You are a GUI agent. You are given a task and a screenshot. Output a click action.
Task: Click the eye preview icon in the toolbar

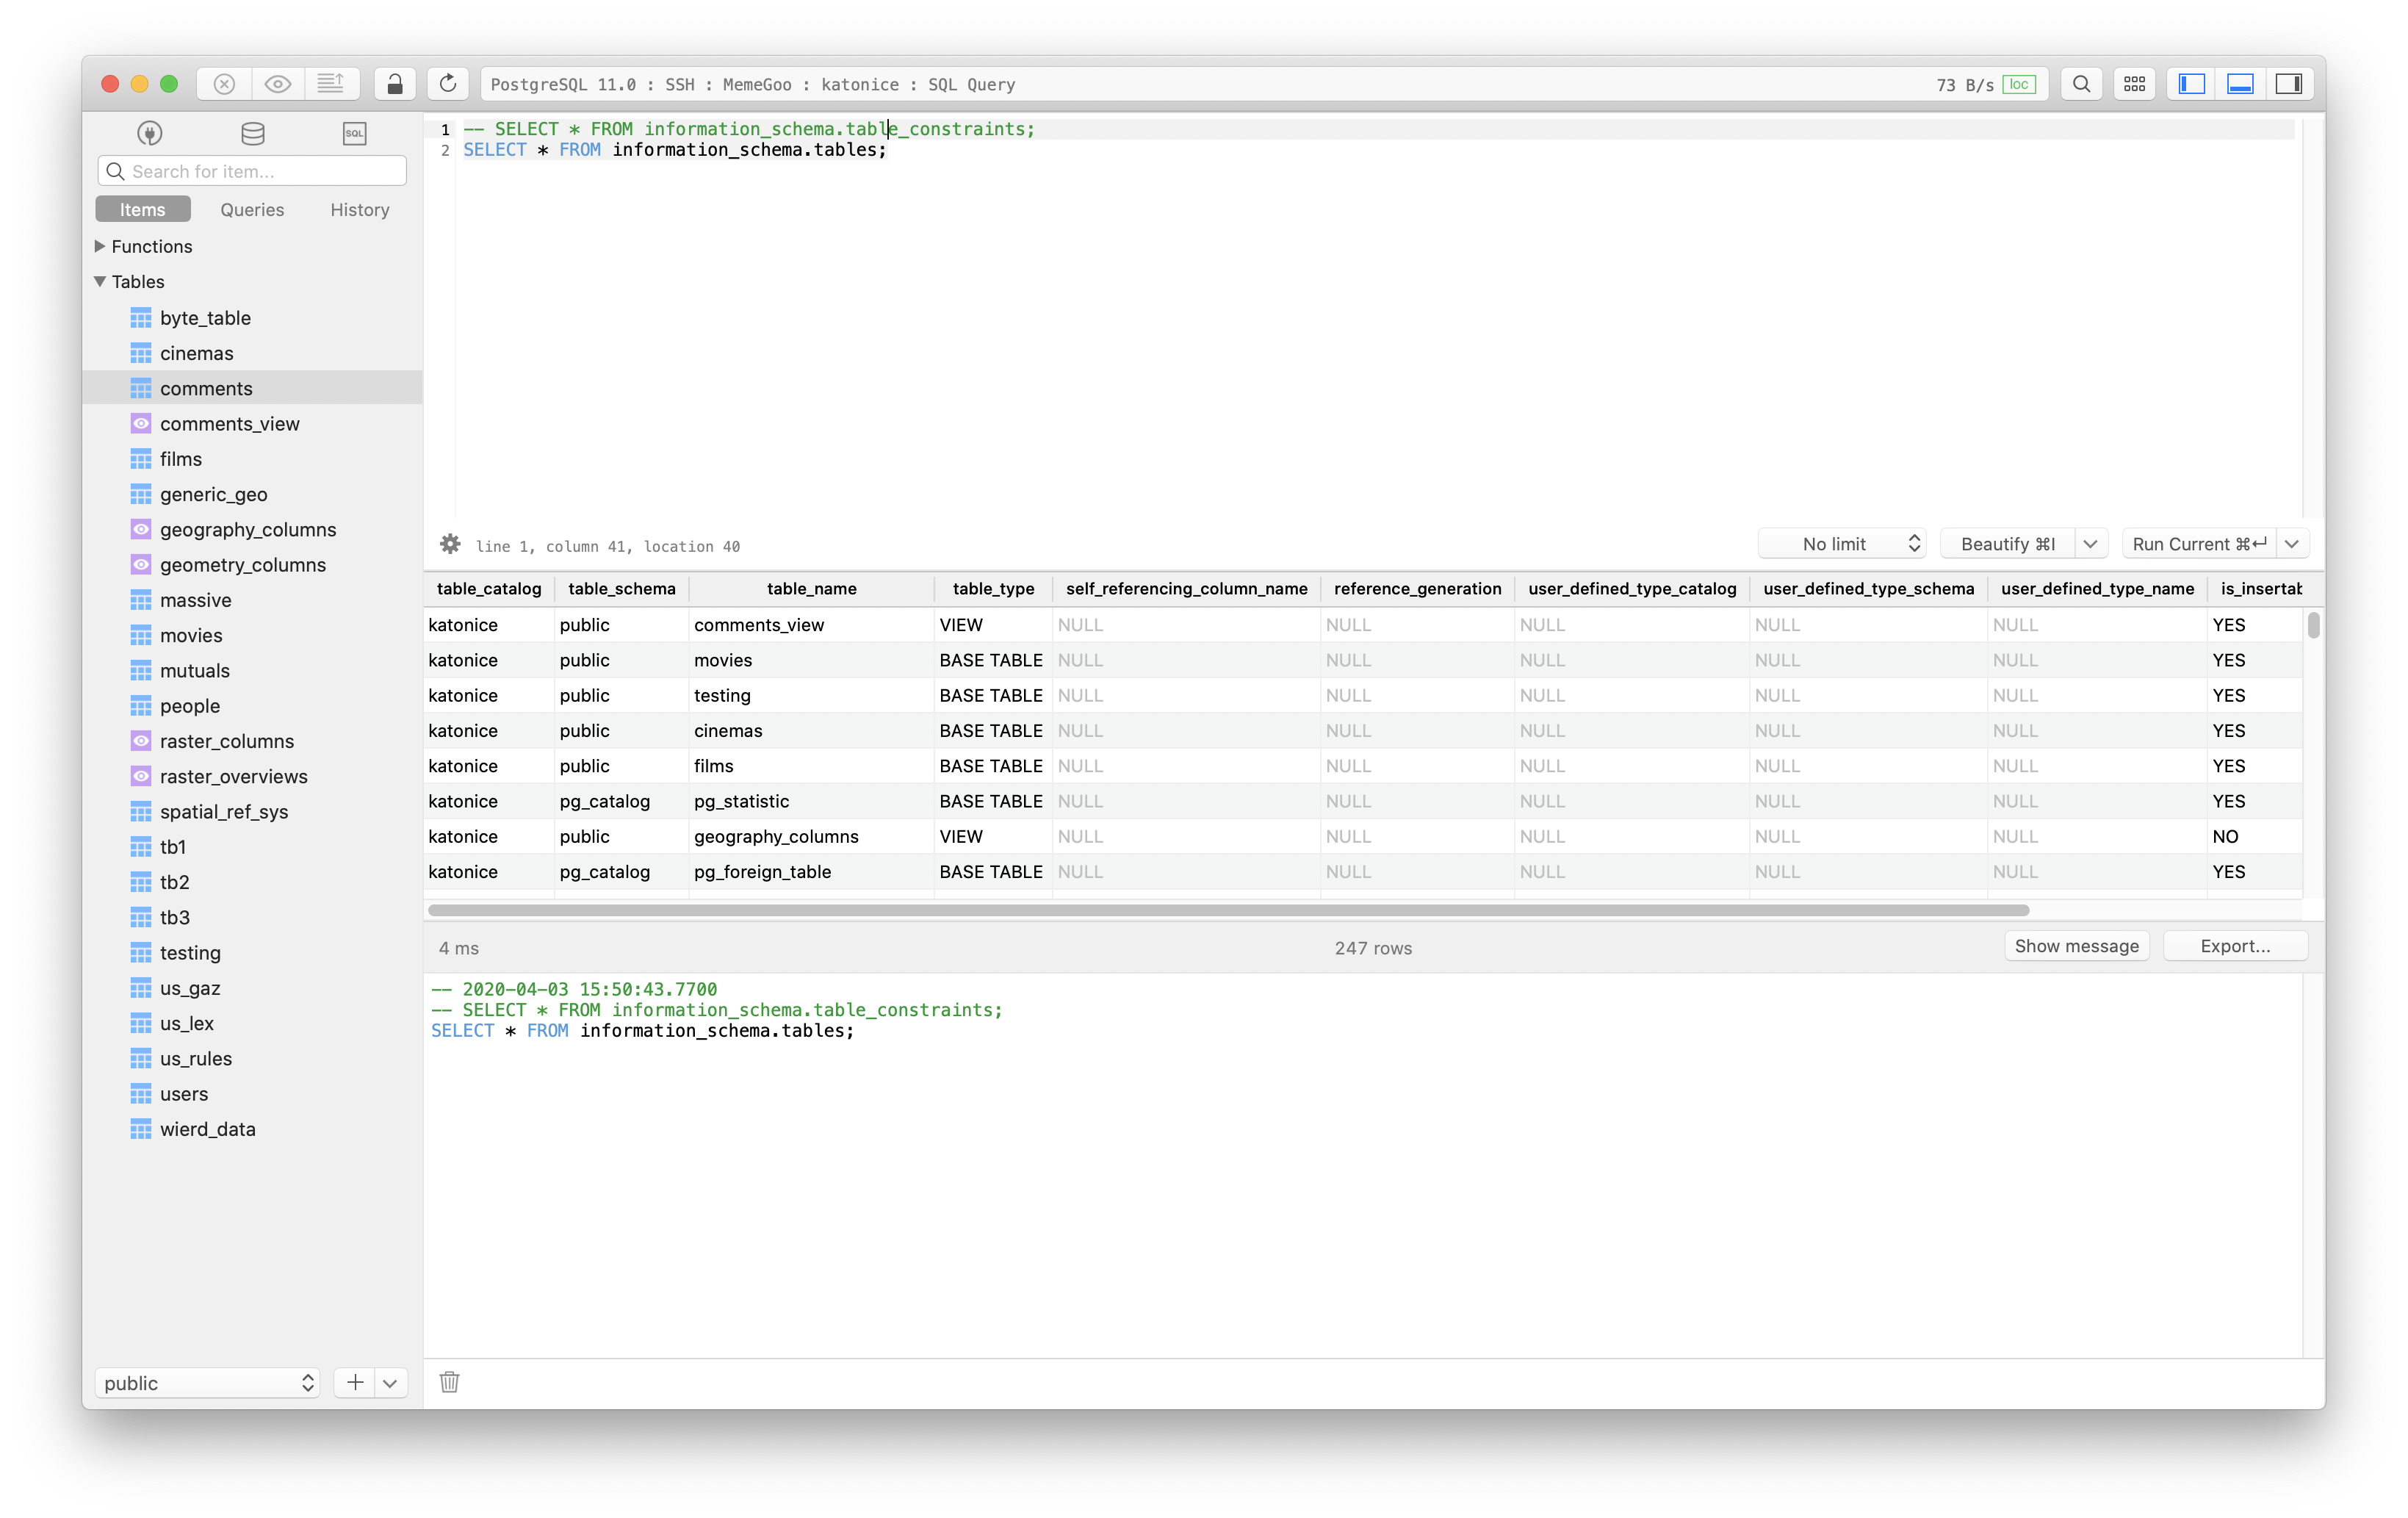[277, 84]
